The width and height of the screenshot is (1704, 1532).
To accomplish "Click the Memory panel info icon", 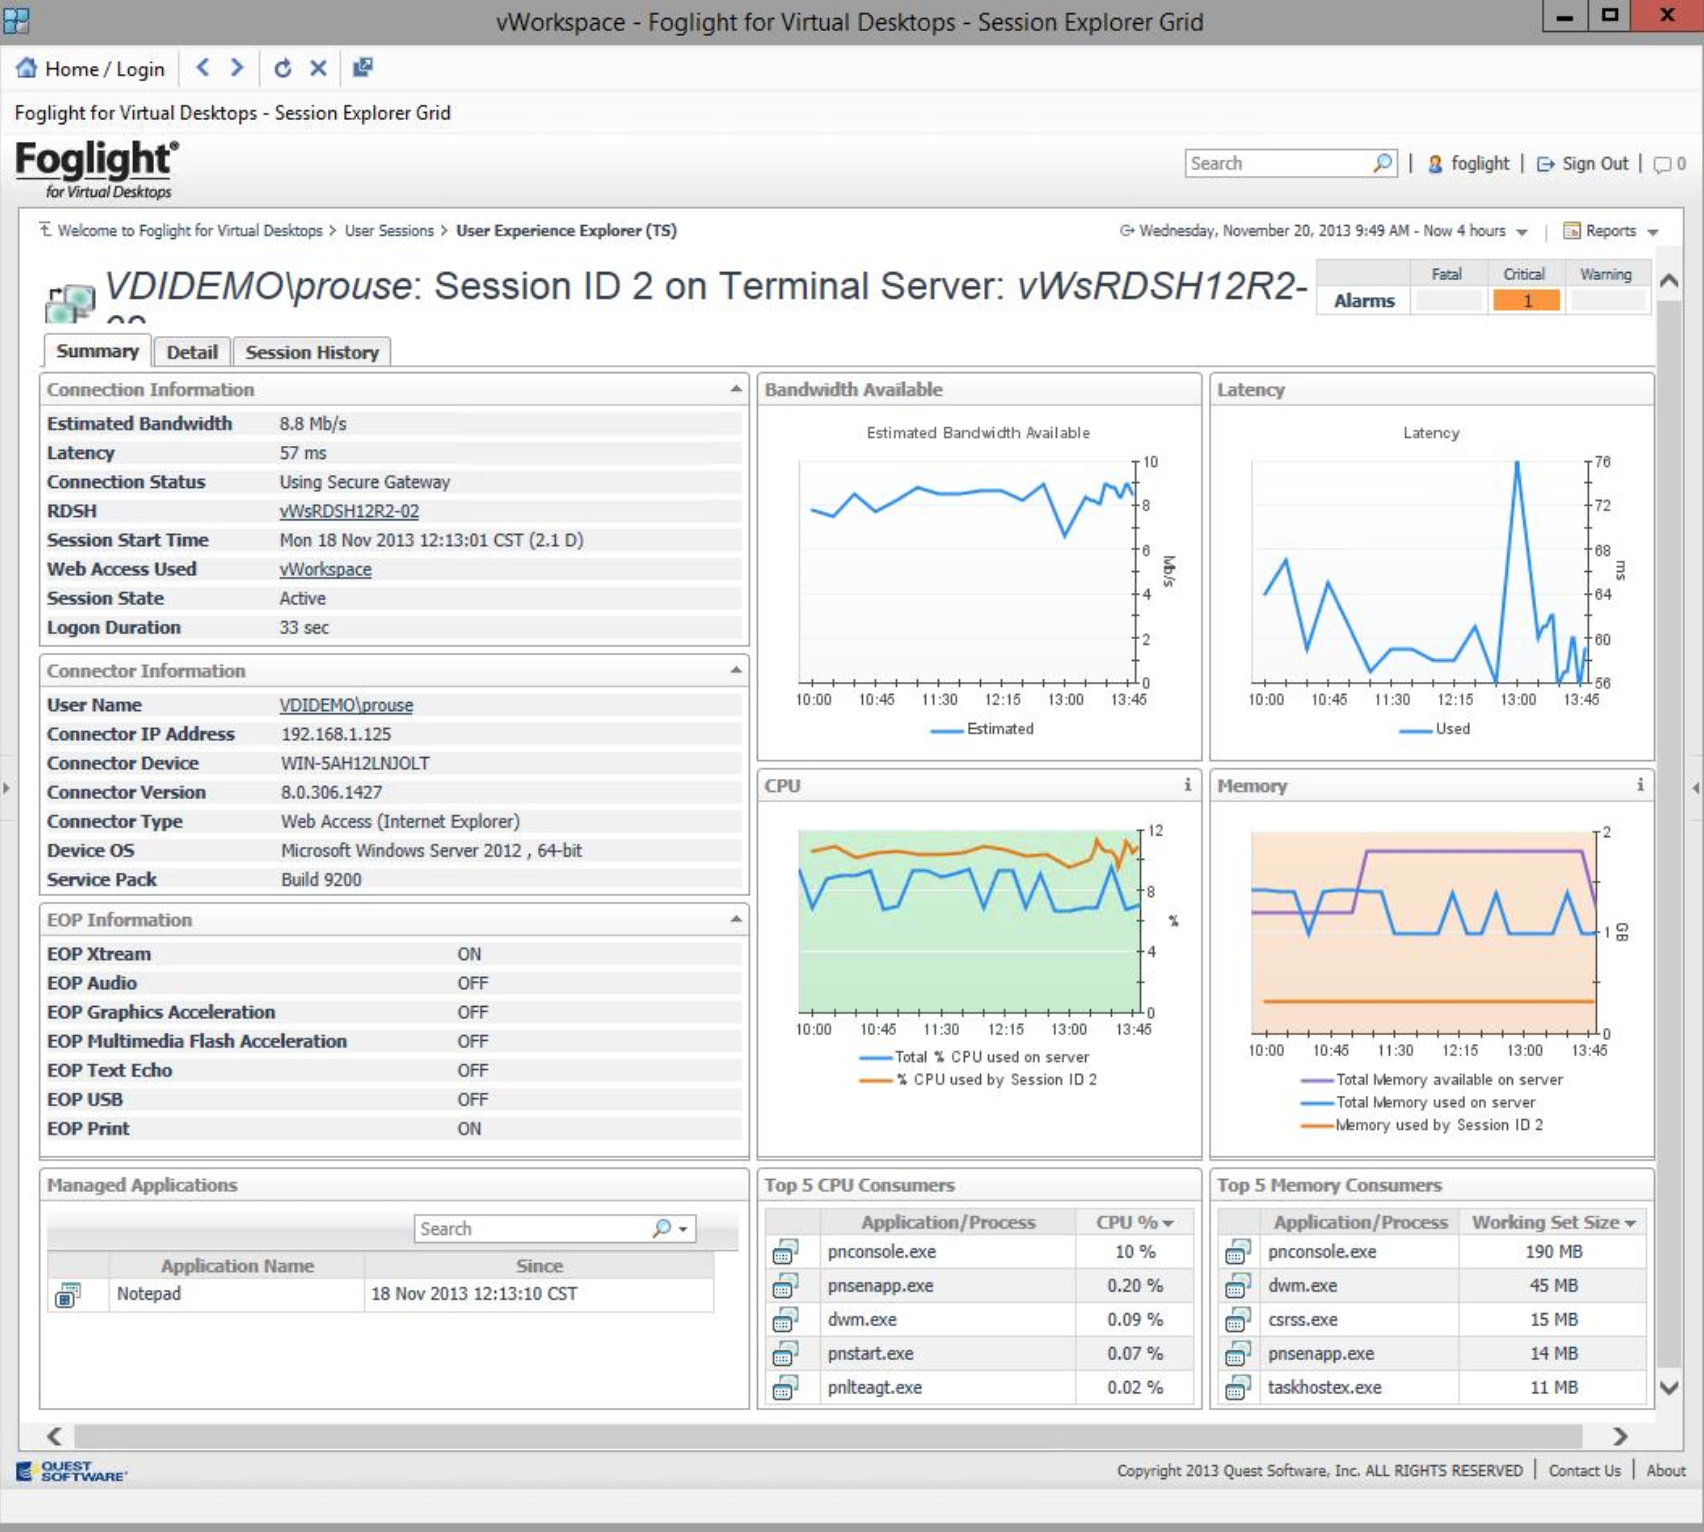I will [1640, 785].
